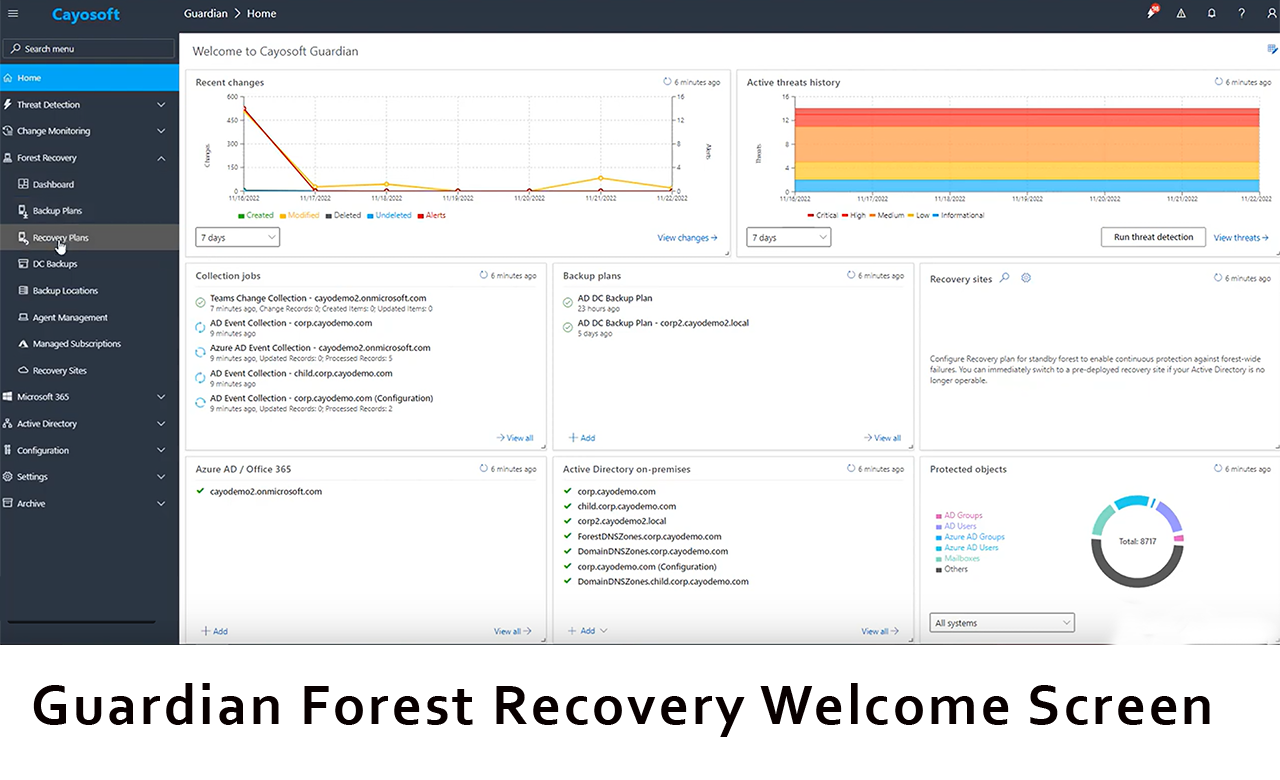The height and width of the screenshot is (780, 1280).
Task: Click Add in Active Directory on-premises panel
Action: pyautogui.click(x=588, y=631)
